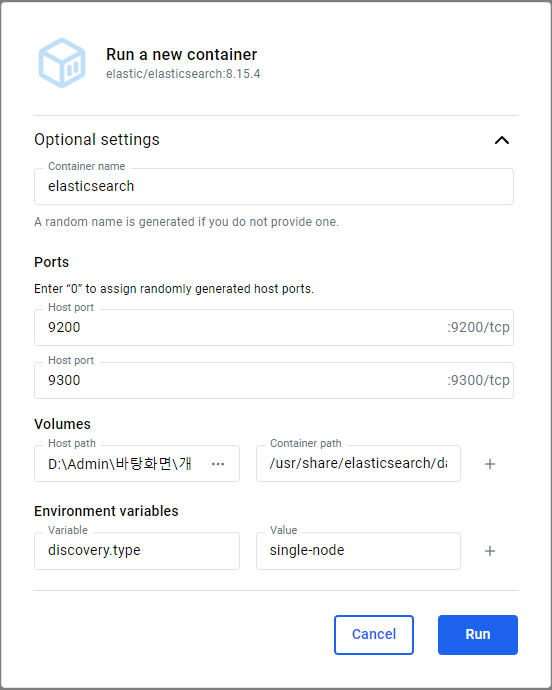Edit the Container path field
This screenshot has width=552, height=690.
[x=358, y=463]
